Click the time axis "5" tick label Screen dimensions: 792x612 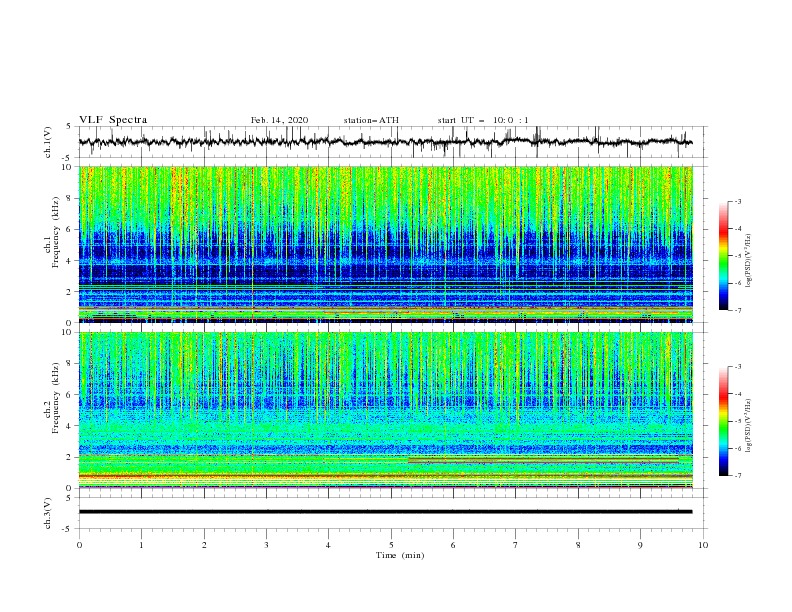coord(391,545)
